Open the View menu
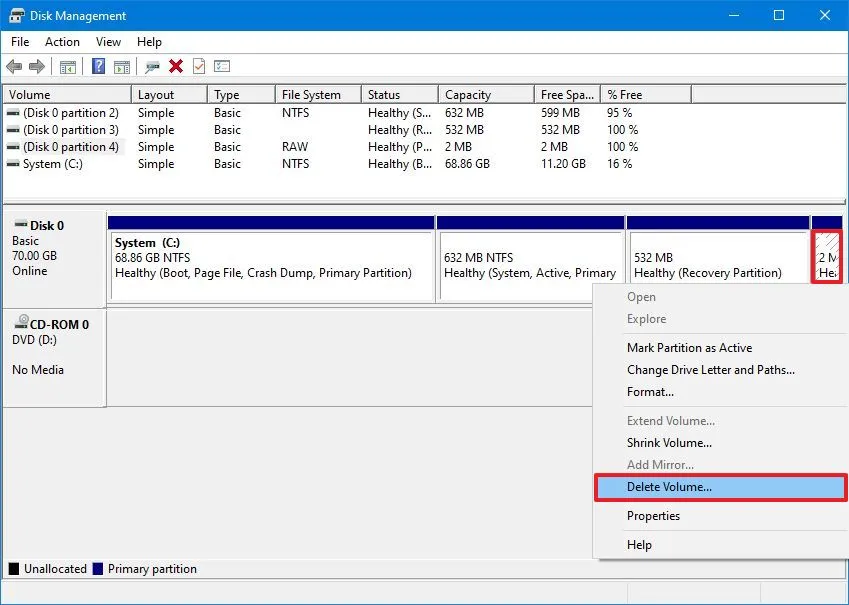The image size is (849, 605). point(108,42)
